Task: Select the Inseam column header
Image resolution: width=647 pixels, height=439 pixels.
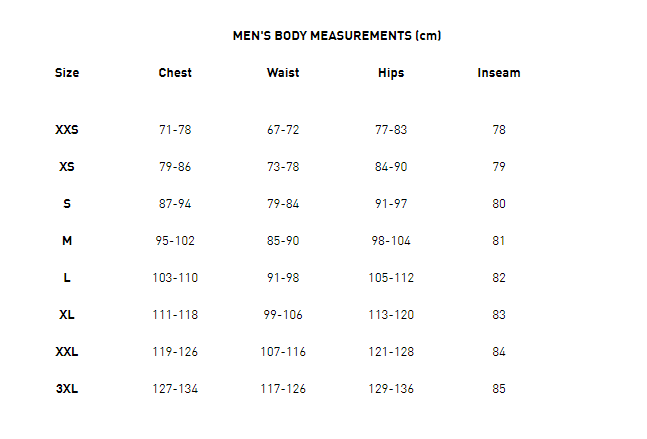Action: pyautogui.click(x=499, y=73)
